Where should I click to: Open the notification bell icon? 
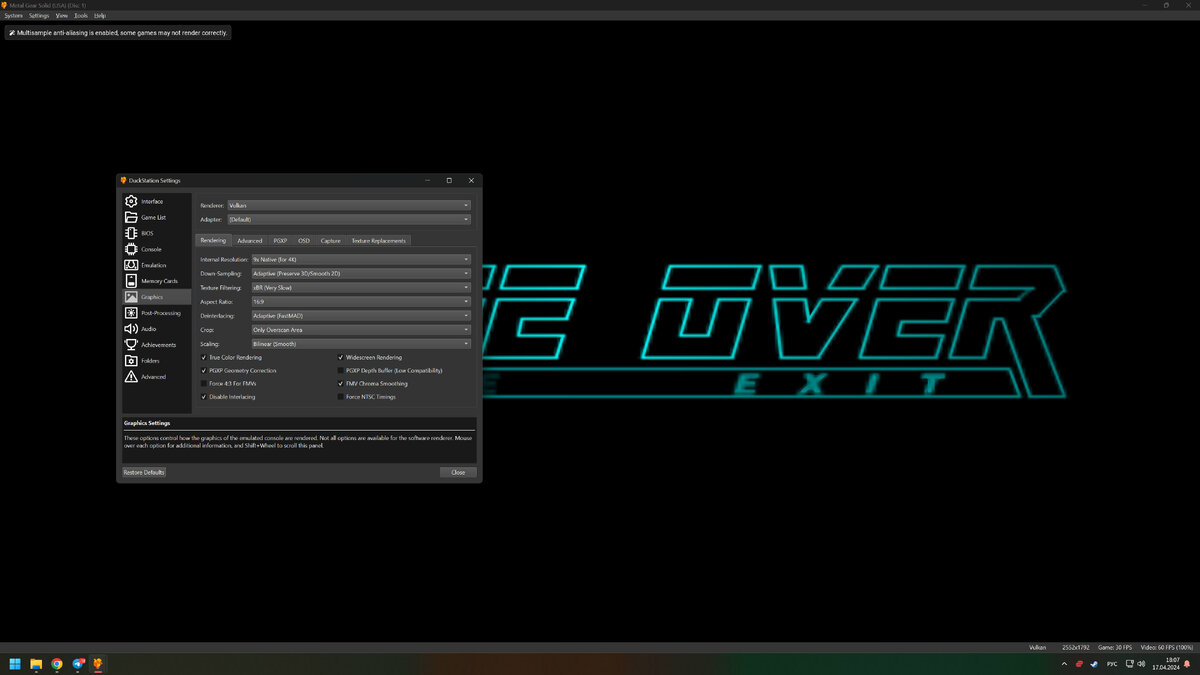coord(1187,664)
